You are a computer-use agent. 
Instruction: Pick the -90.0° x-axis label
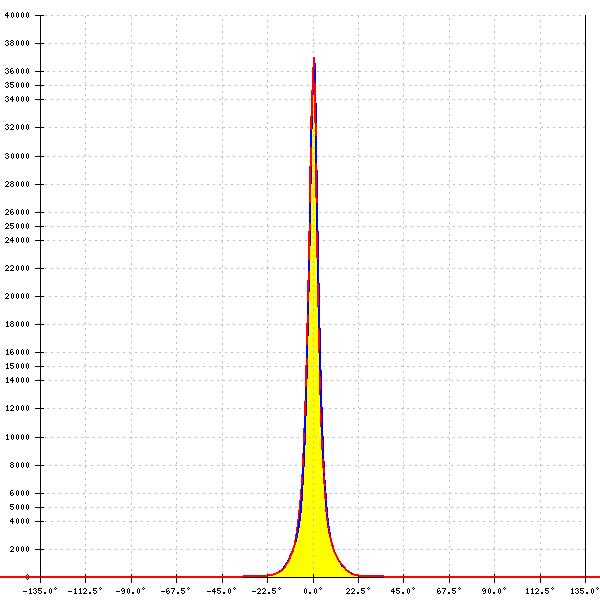pyautogui.click(x=129, y=590)
